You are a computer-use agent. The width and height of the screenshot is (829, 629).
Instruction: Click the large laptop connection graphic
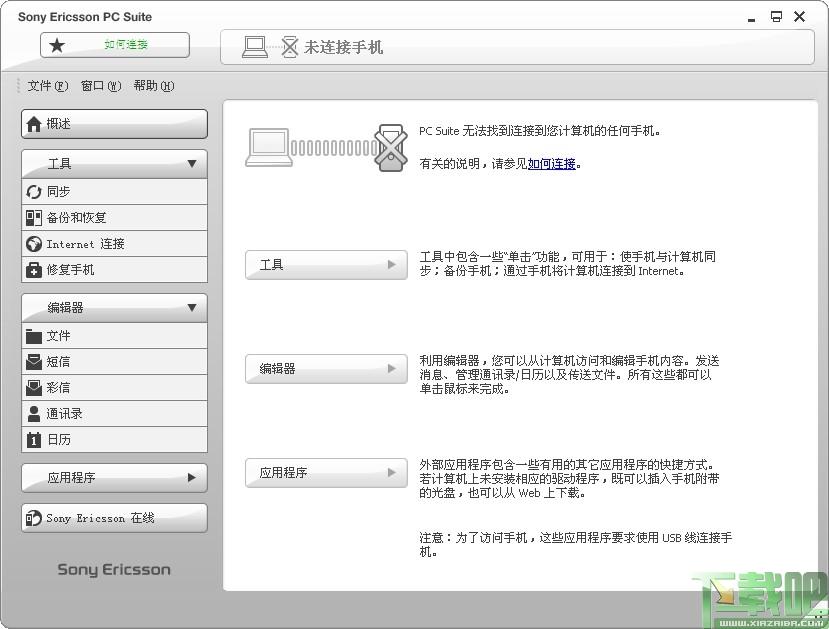(x=269, y=147)
